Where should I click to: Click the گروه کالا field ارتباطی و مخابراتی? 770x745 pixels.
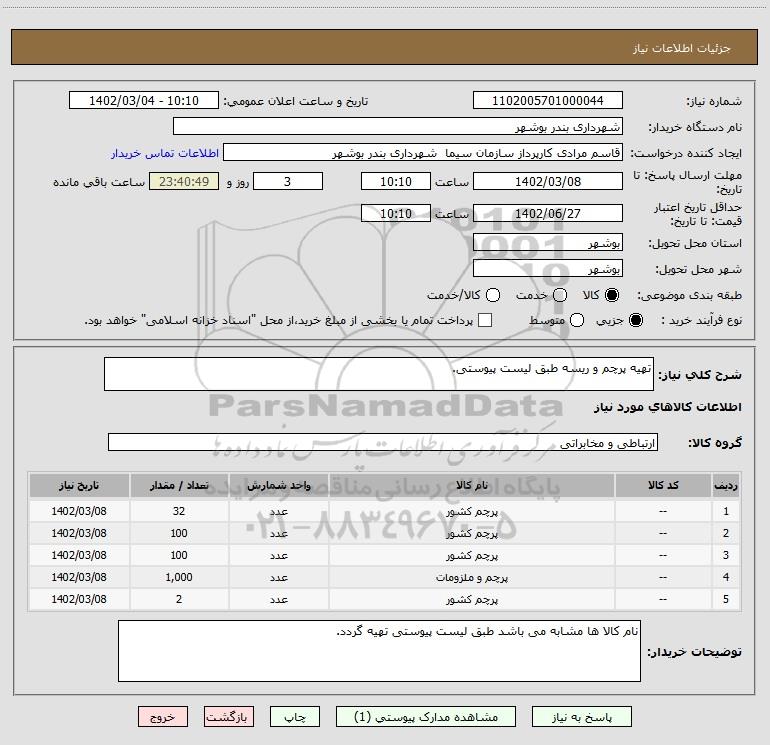tap(383, 442)
